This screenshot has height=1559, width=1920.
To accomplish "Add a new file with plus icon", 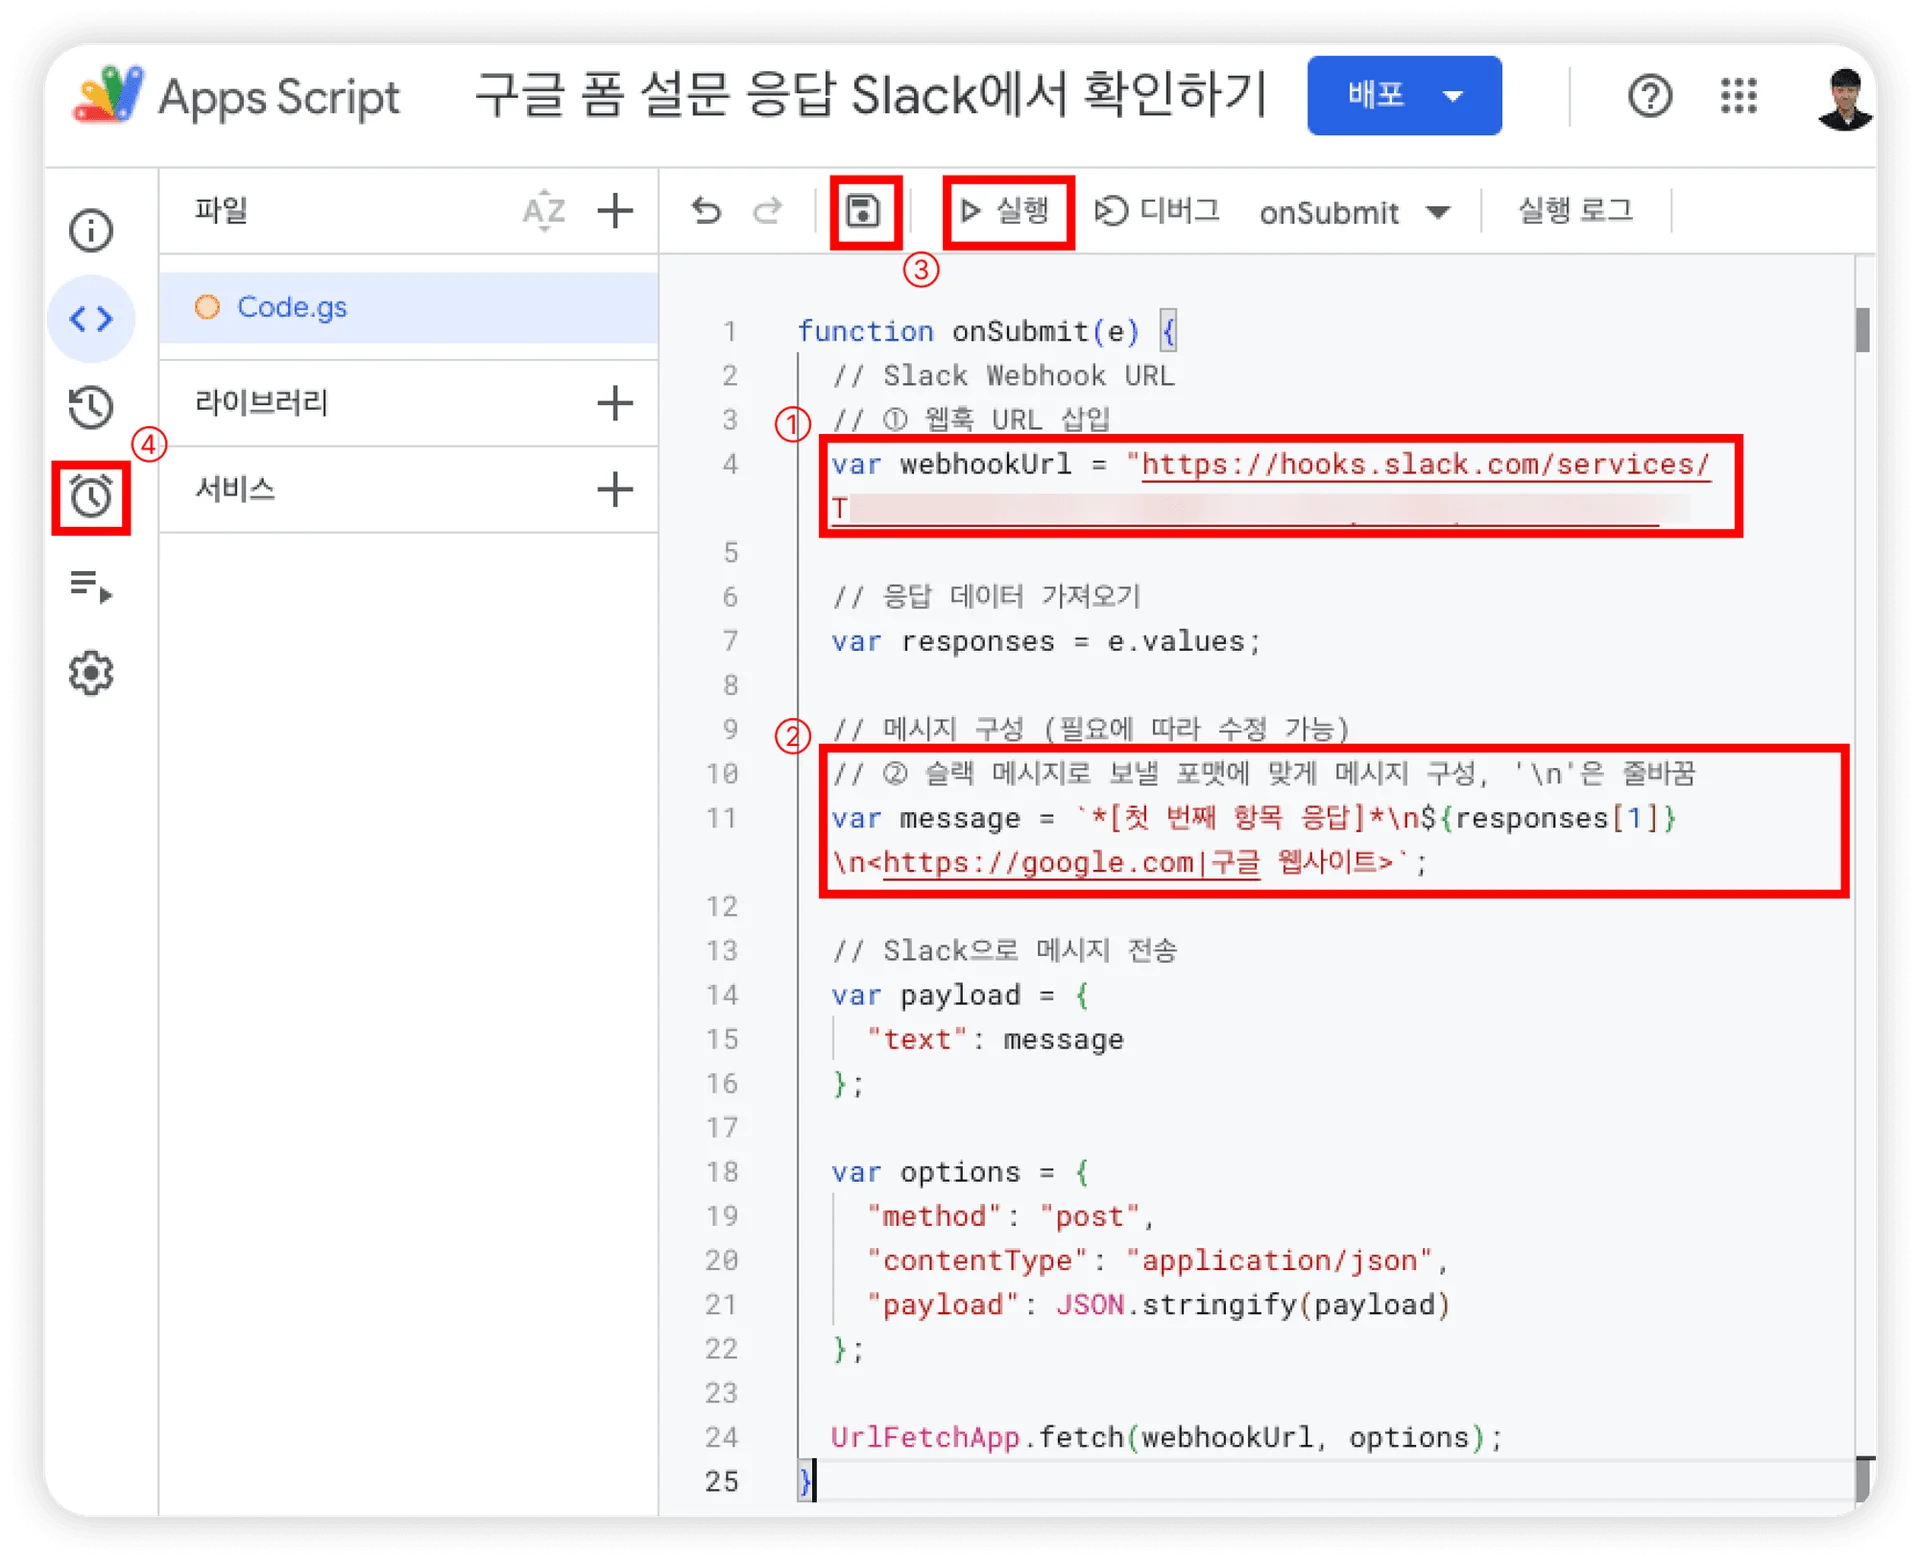I will click(x=615, y=211).
